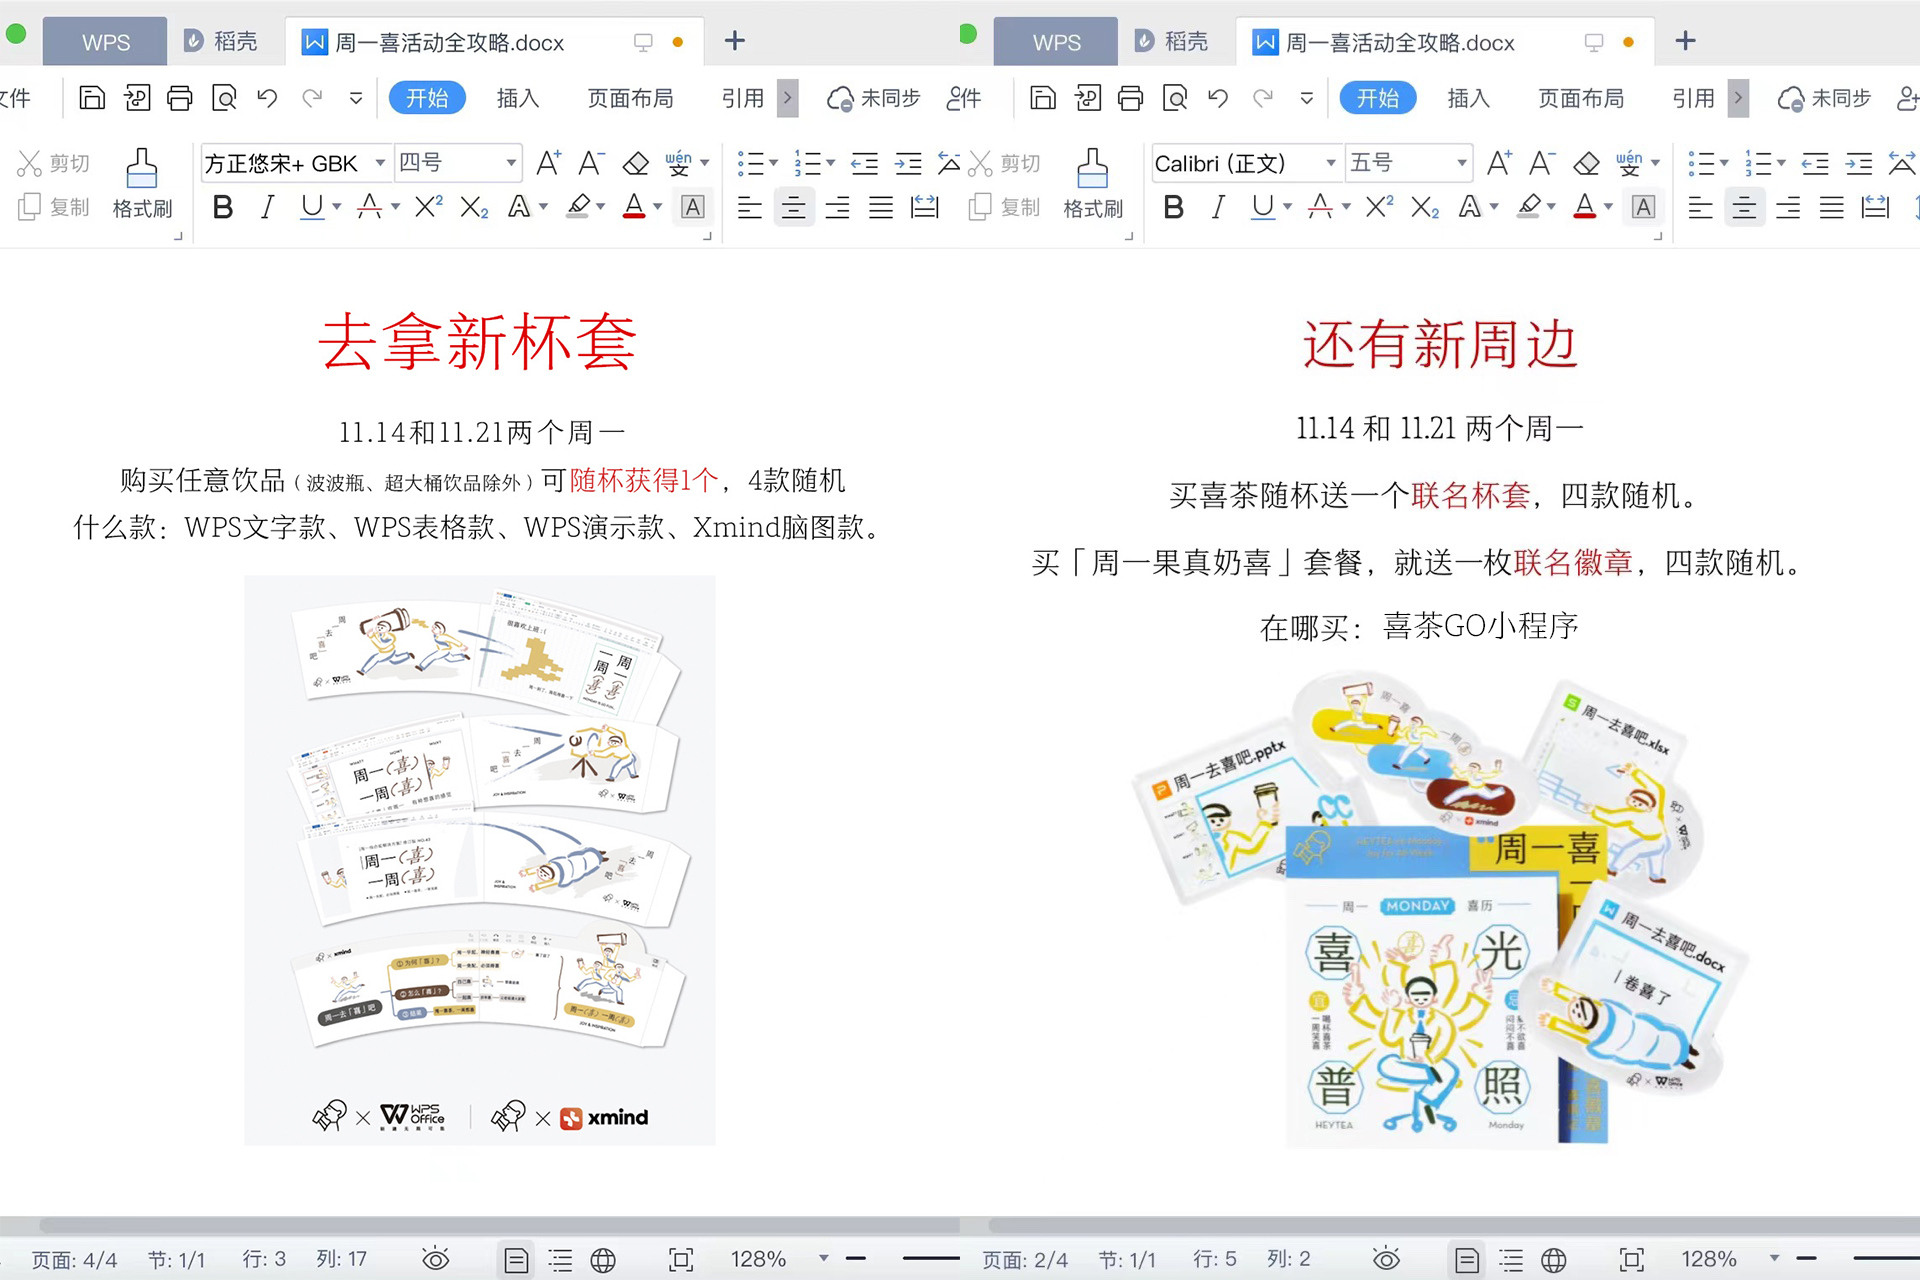
Task: Decrease font size in left window
Action: click(592, 163)
